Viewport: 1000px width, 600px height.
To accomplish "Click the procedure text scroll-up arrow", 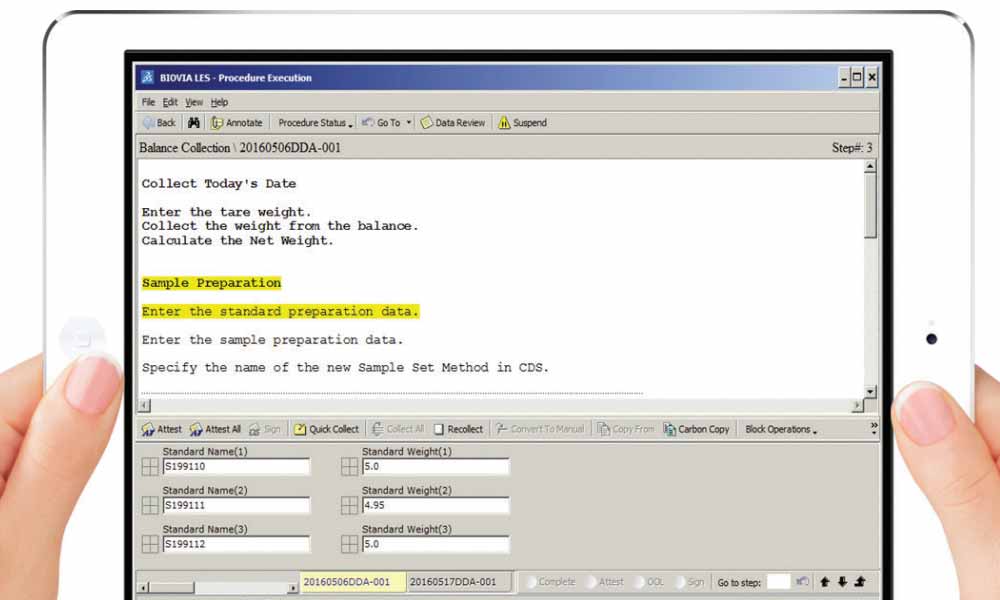I will [x=871, y=166].
